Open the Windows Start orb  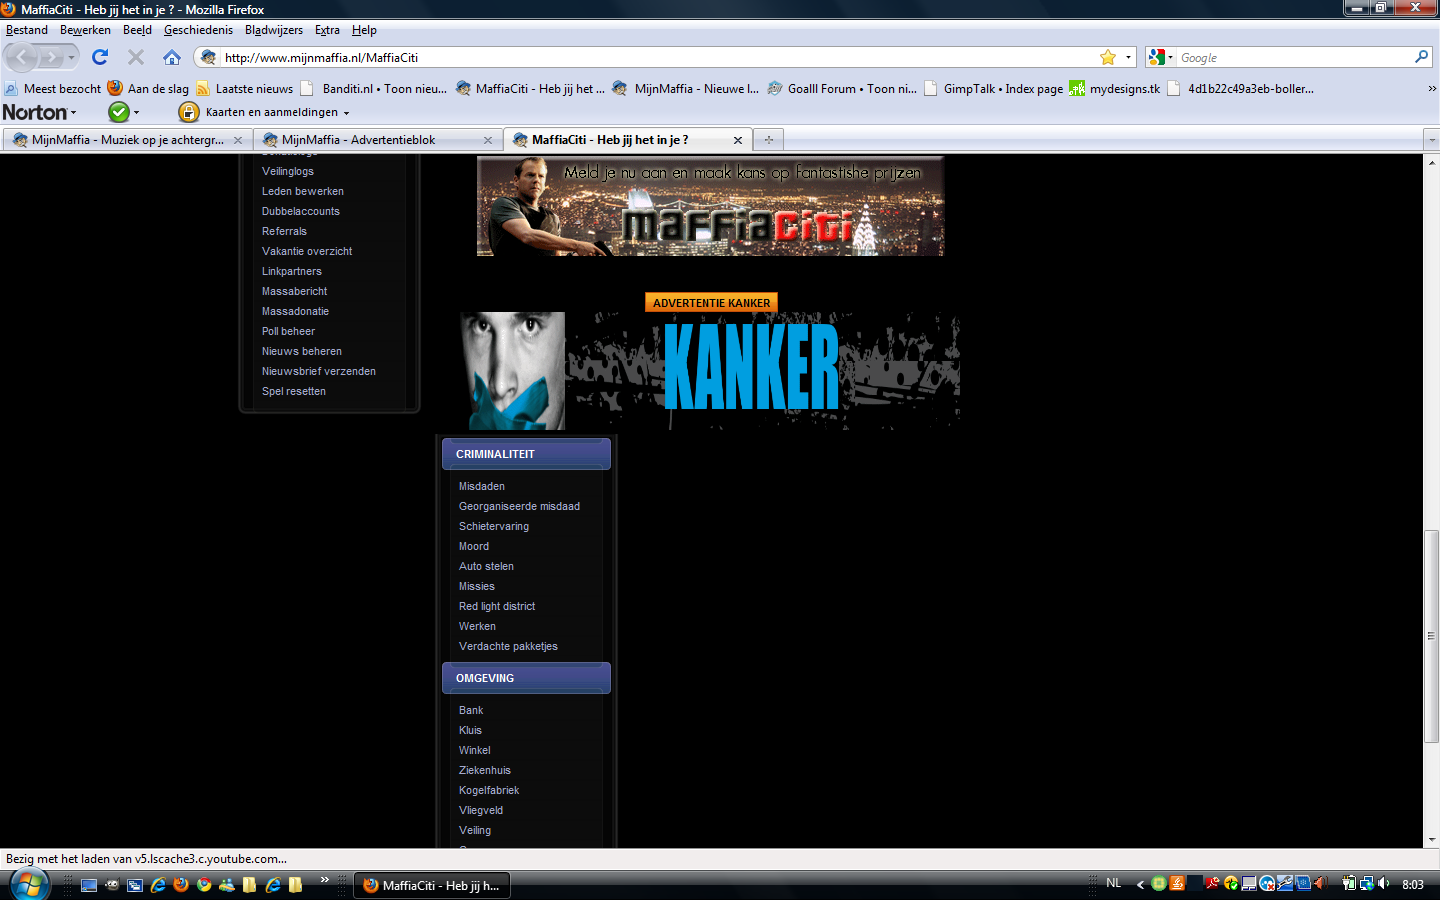[29, 884]
